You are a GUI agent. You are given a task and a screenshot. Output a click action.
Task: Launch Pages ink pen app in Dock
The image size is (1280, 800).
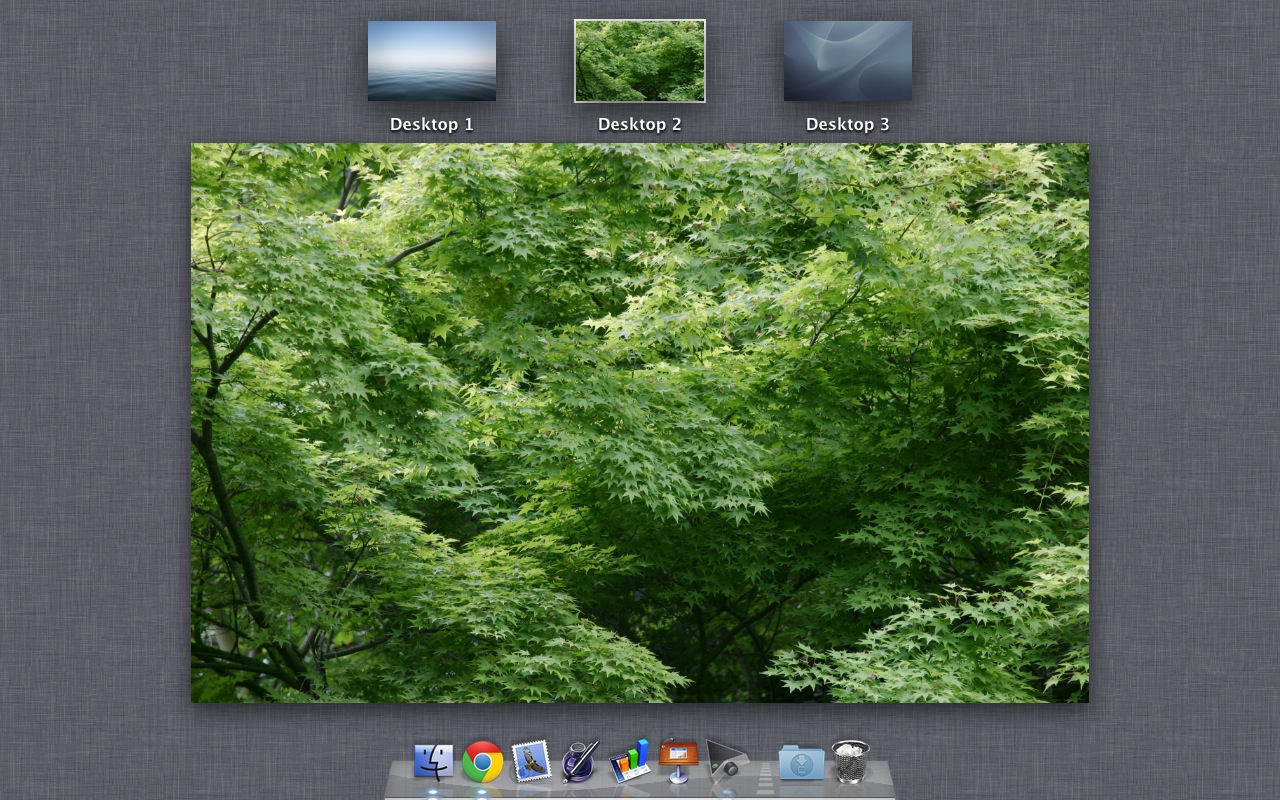point(580,761)
